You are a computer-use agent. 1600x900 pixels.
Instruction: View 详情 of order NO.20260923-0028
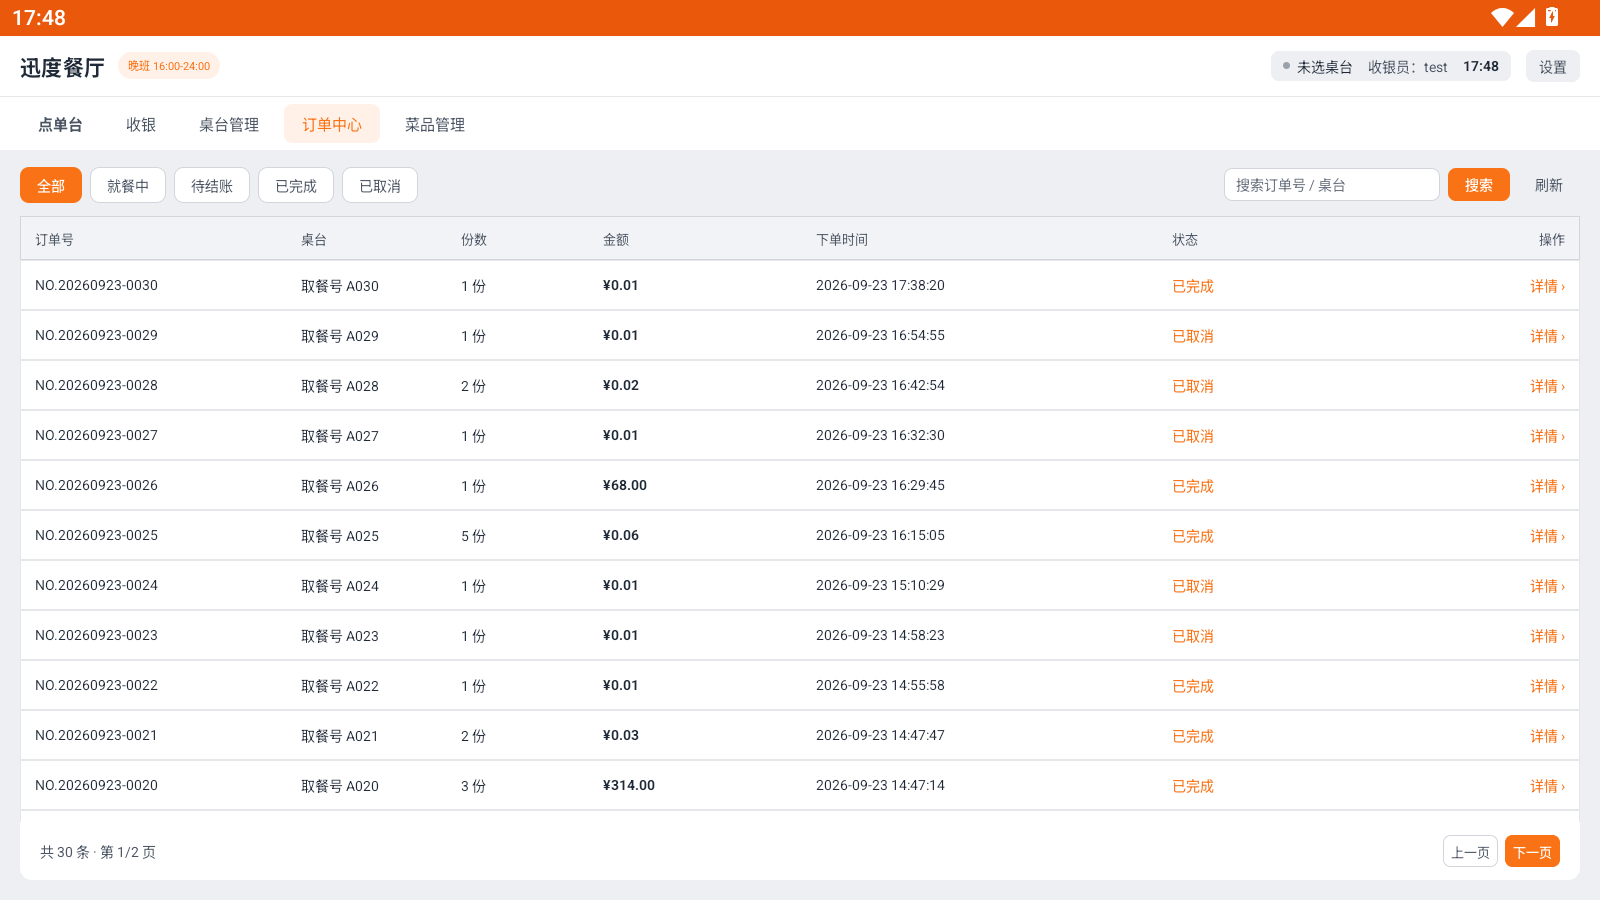[x=1547, y=386]
